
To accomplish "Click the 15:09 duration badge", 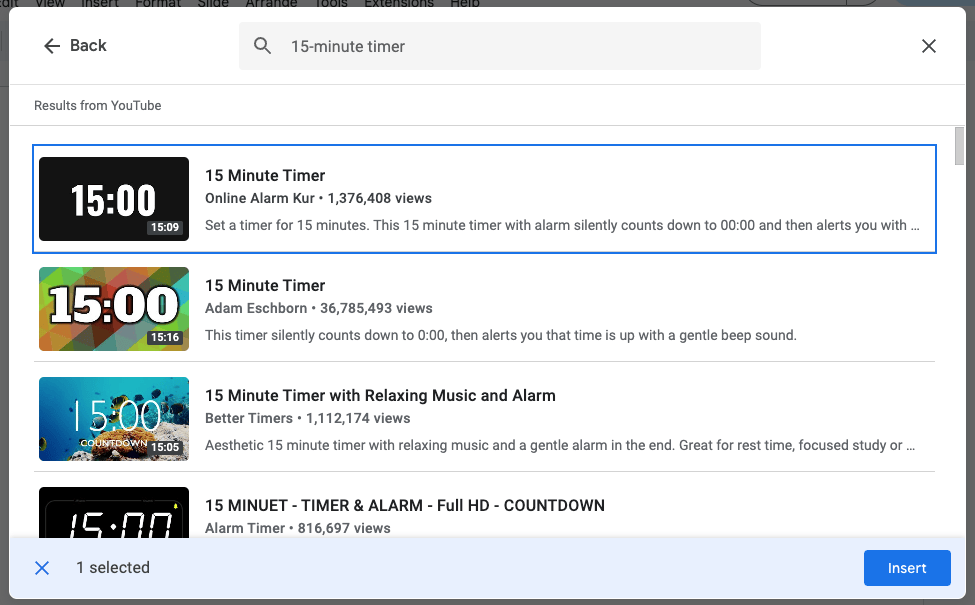I will (165, 228).
